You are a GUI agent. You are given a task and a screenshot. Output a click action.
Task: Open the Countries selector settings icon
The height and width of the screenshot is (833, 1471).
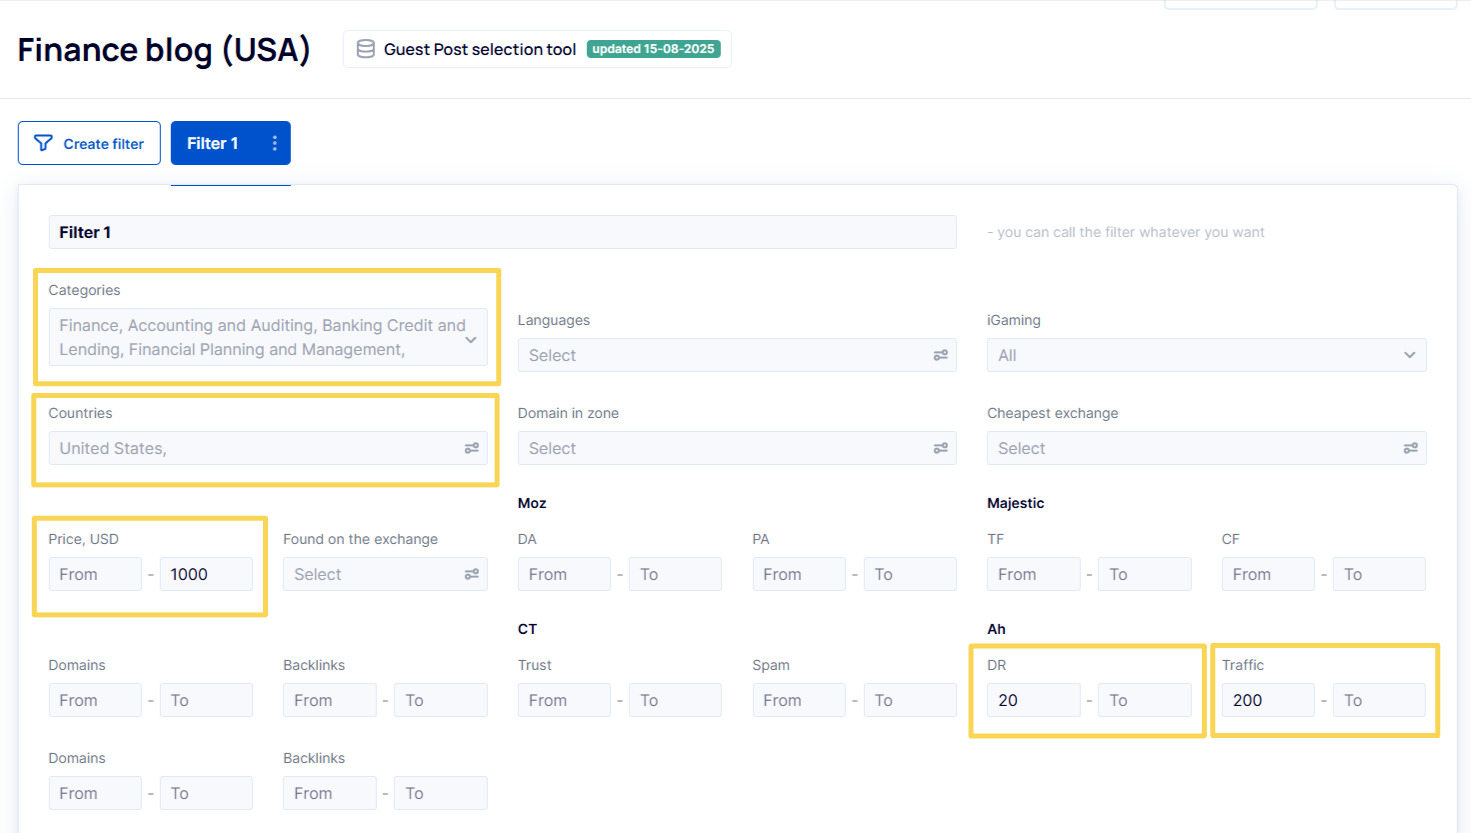coord(471,448)
